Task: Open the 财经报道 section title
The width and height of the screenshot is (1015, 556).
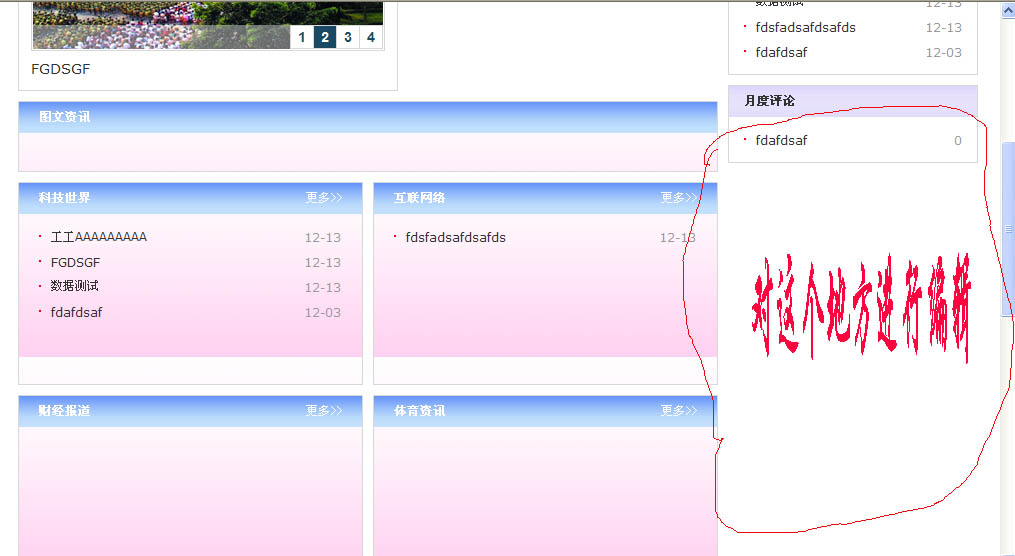Action: pos(64,411)
